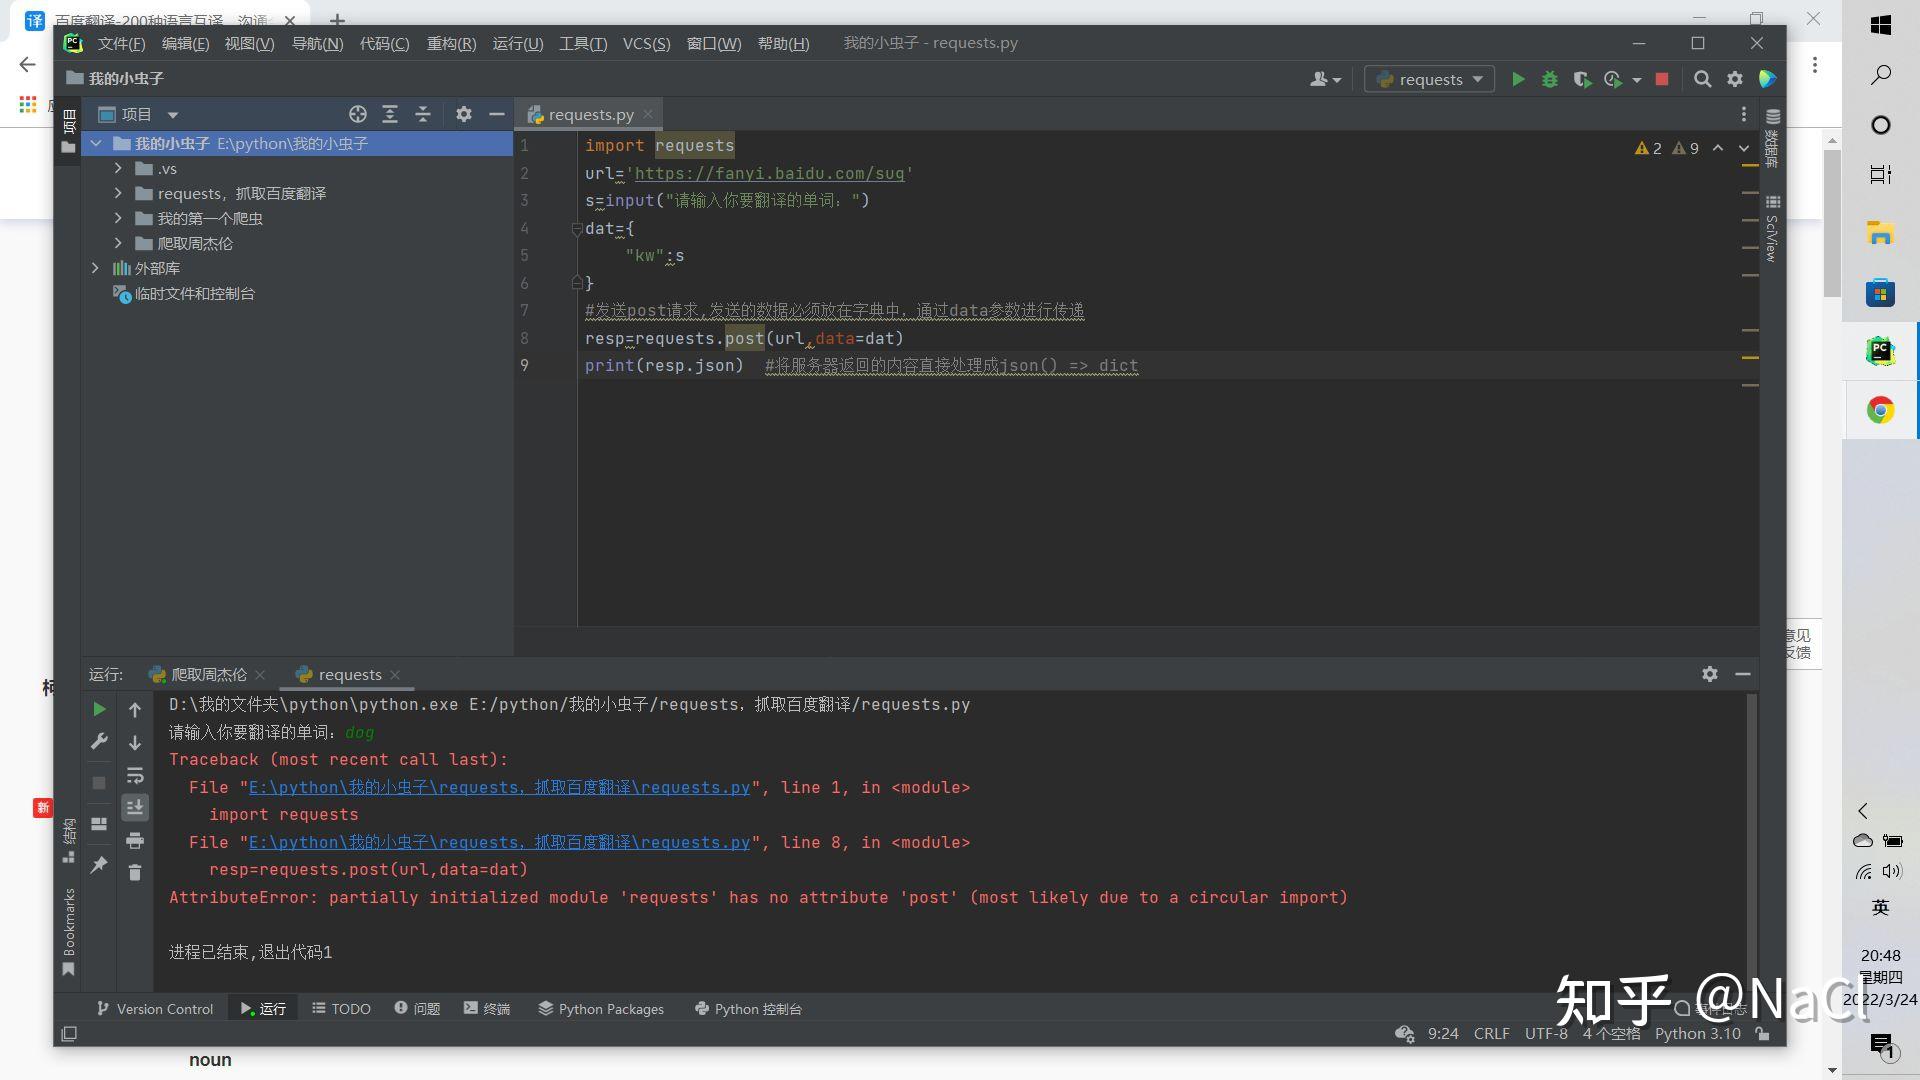Change Python 3.10 interpreter in status bar

pyautogui.click(x=1697, y=1033)
